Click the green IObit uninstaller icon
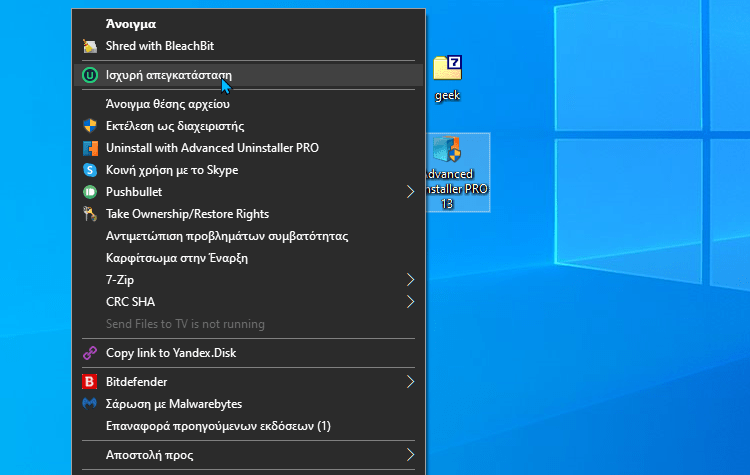Screen dimensions: 750x475 tap(90, 75)
